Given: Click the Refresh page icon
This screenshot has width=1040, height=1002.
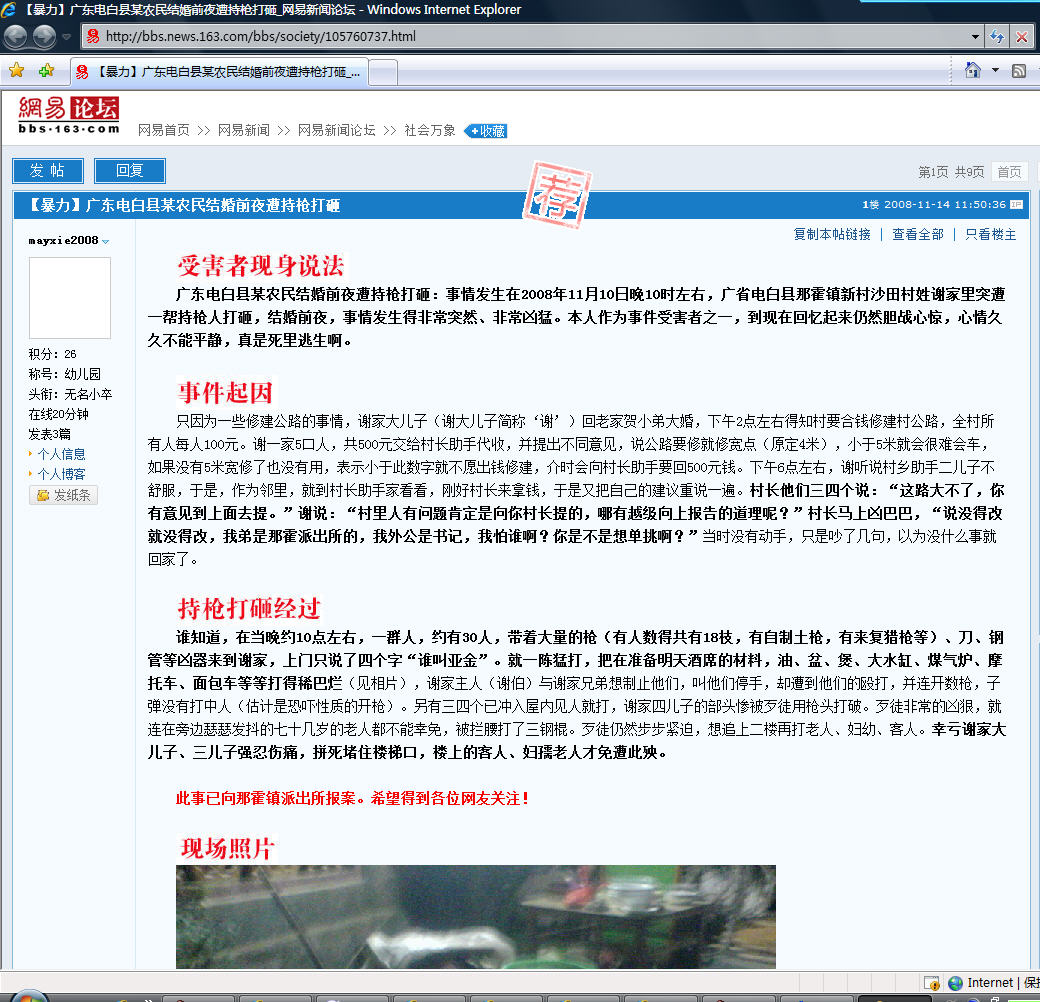Looking at the screenshot, I should coord(997,37).
